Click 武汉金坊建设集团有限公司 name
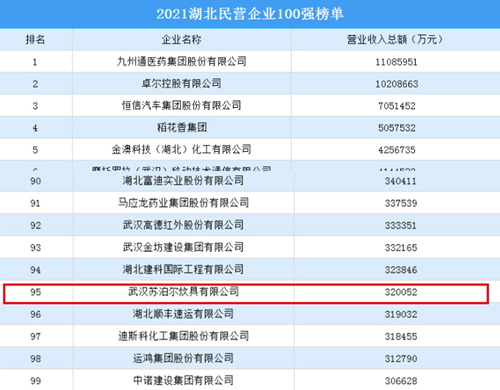Screen dimensions: 500x390 [183, 247]
